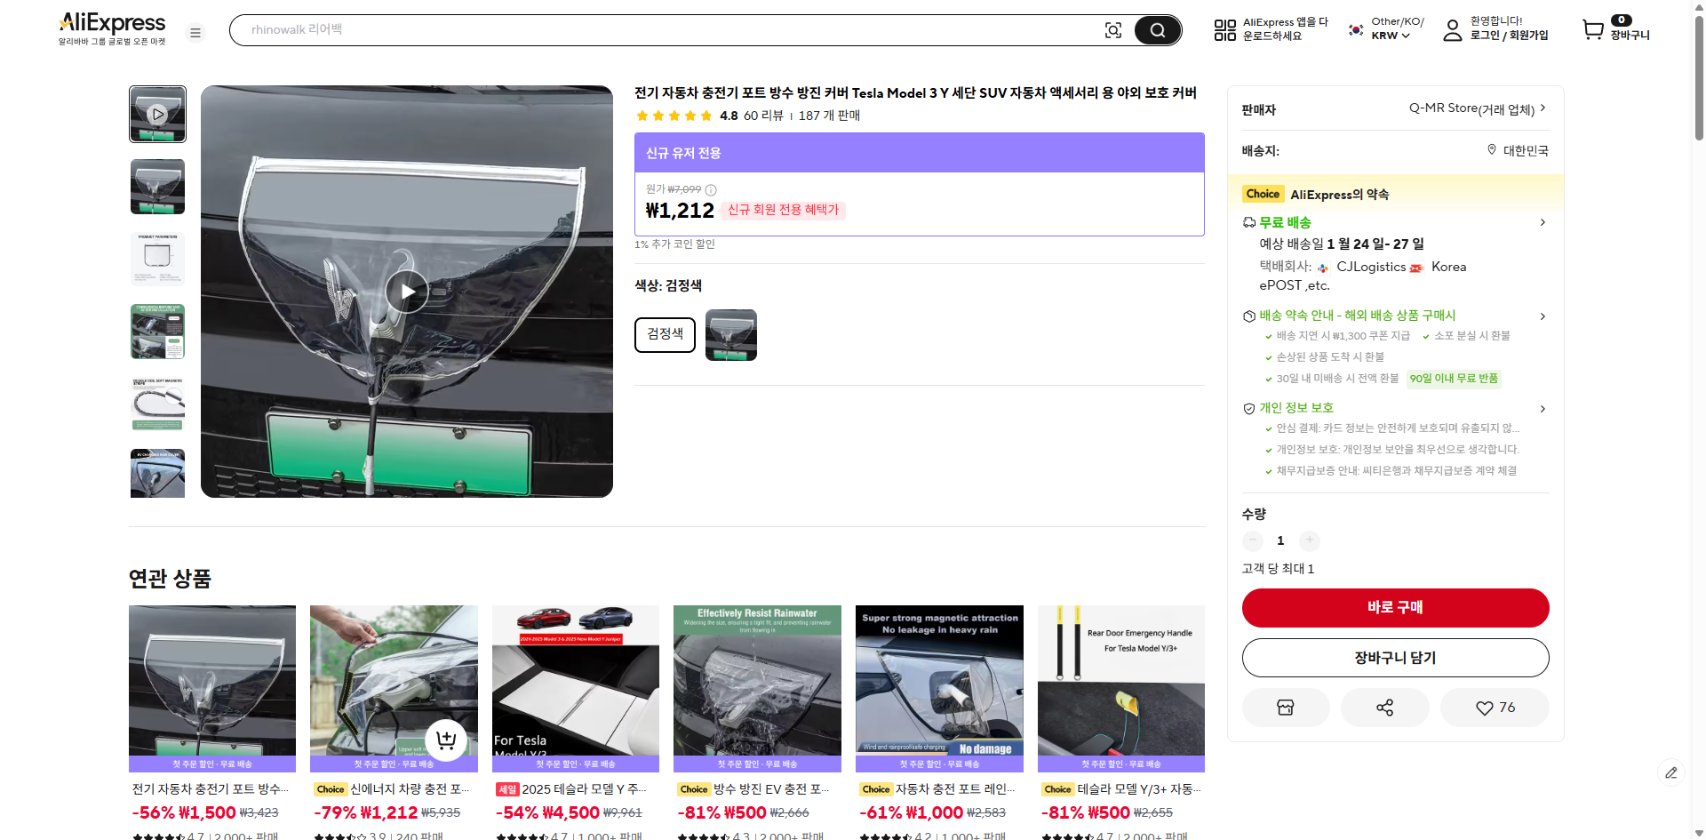Open related product 자동차 충전 포트 레인
Screen dimensions: 1706x840
point(939,688)
